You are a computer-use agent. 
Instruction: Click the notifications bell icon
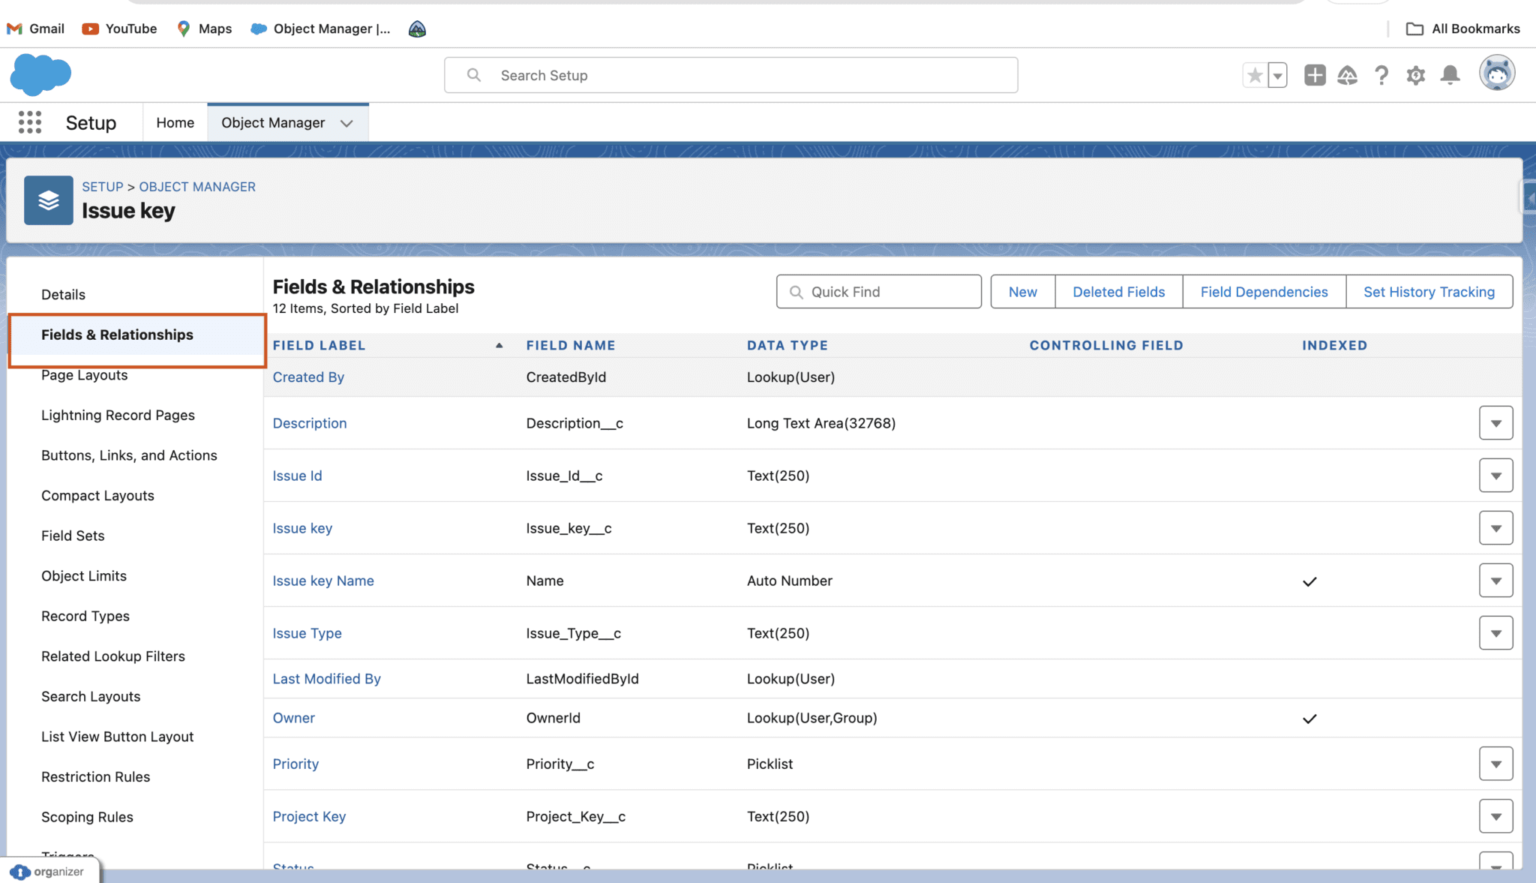pos(1449,75)
